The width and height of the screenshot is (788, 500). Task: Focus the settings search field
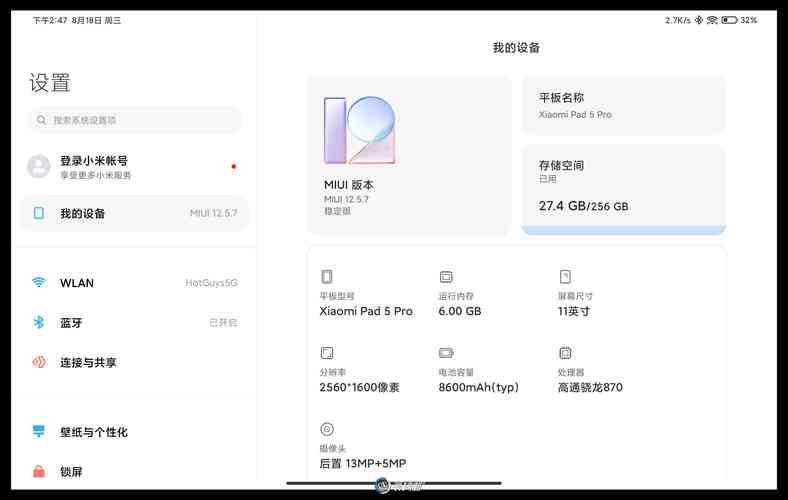tap(135, 120)
